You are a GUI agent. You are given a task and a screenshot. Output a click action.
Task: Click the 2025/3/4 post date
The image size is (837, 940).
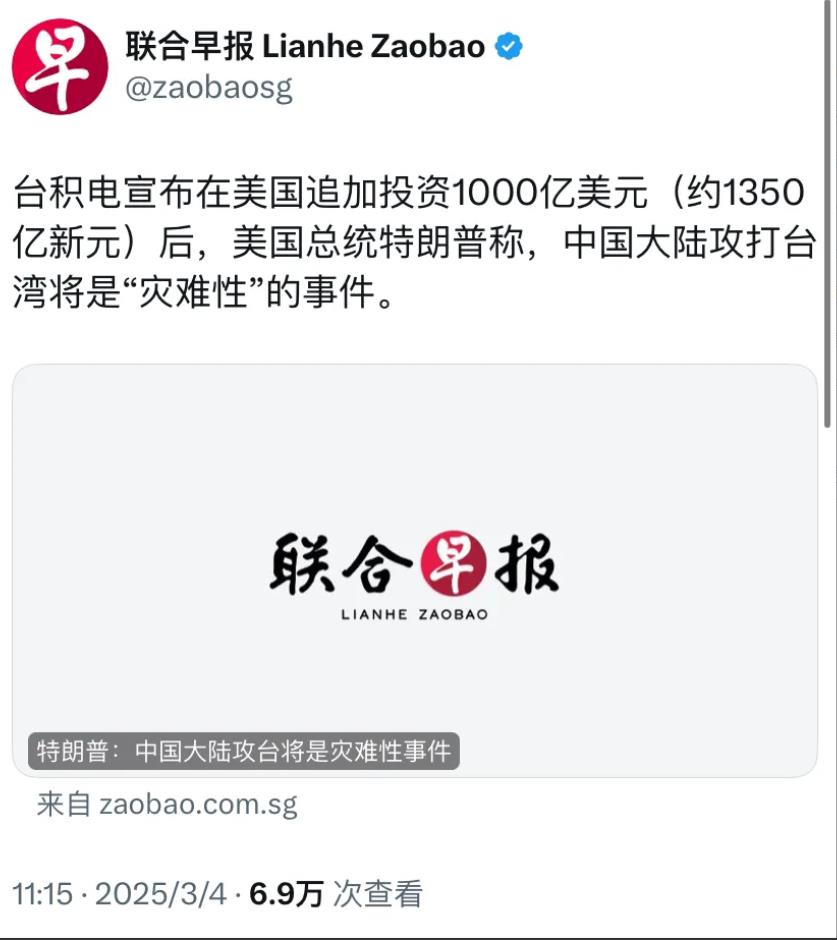pos(161,894)
